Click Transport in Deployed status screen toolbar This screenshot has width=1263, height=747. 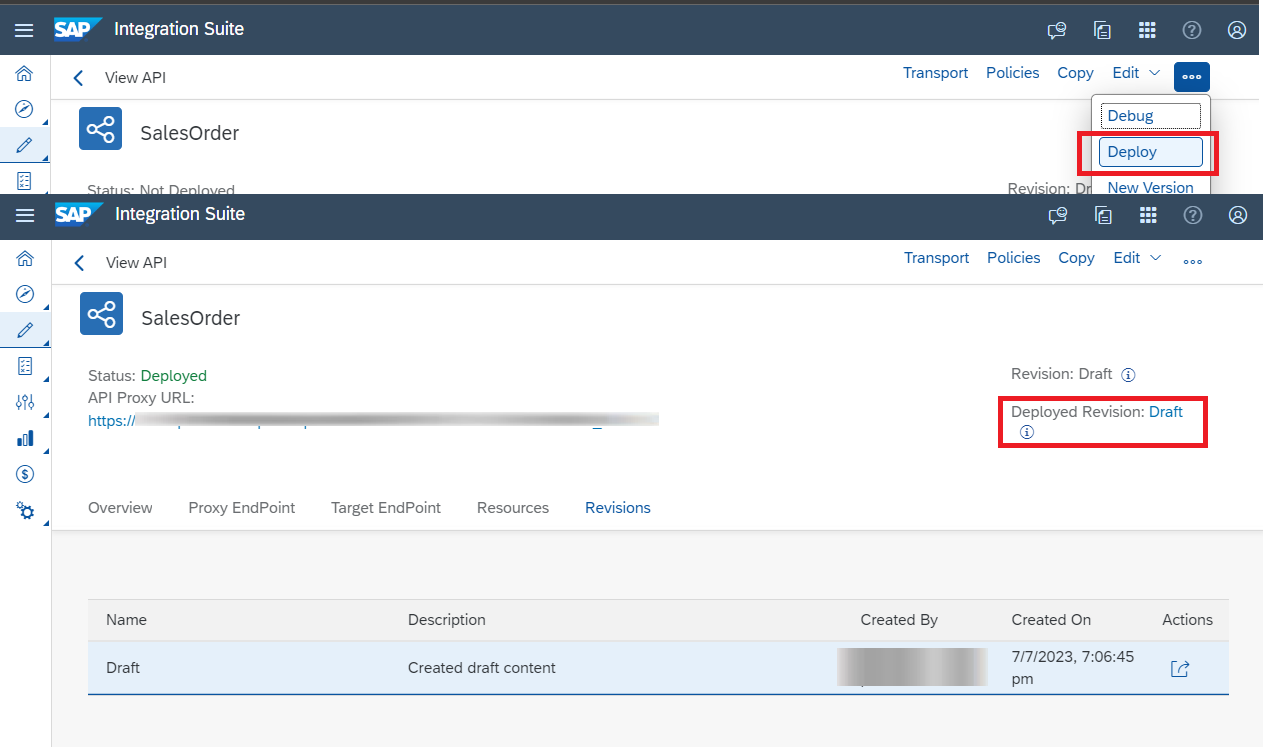click(937, 258)
